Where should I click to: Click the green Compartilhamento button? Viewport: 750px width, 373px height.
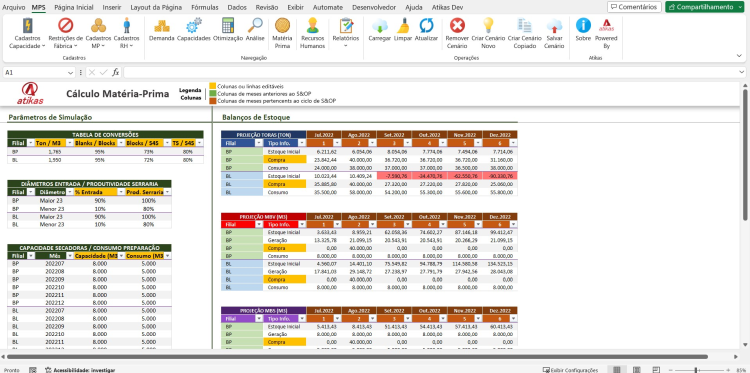click(705, 7)
